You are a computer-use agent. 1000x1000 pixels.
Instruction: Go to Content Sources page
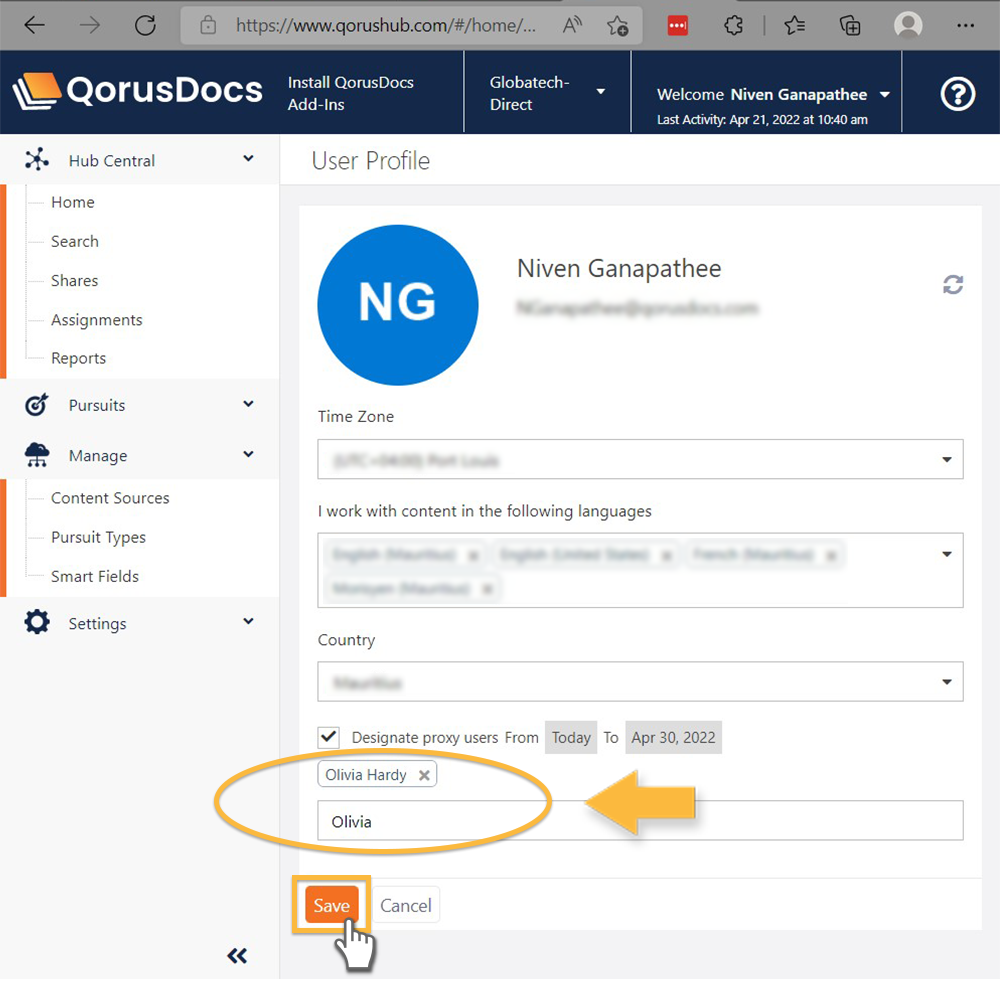(x=110, y=498)
